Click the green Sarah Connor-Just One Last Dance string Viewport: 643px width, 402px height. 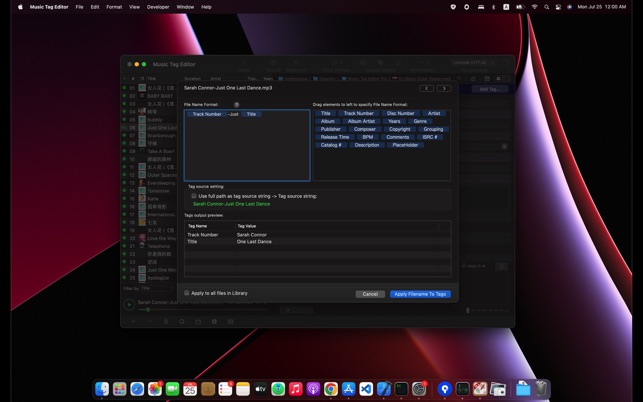click(231, 204)
